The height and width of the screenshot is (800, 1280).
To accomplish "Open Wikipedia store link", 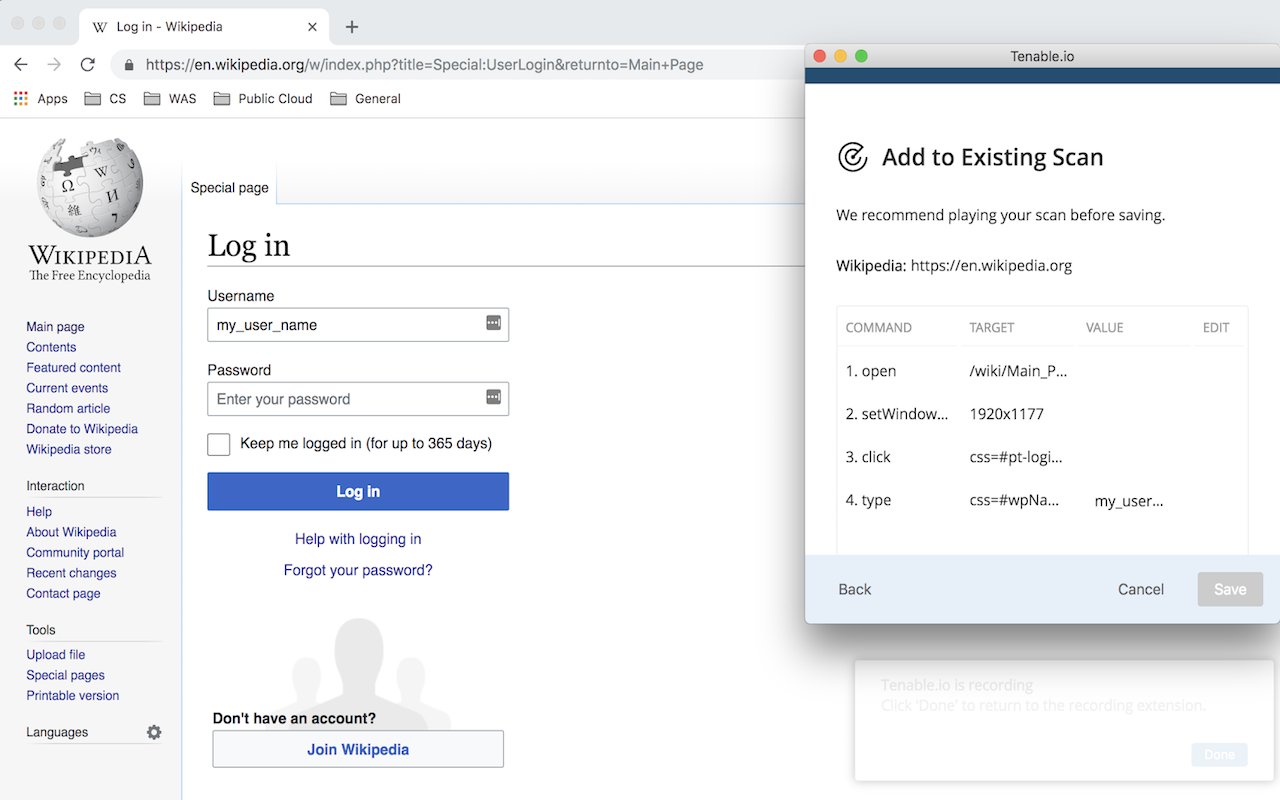I will [x=69, y=449].
